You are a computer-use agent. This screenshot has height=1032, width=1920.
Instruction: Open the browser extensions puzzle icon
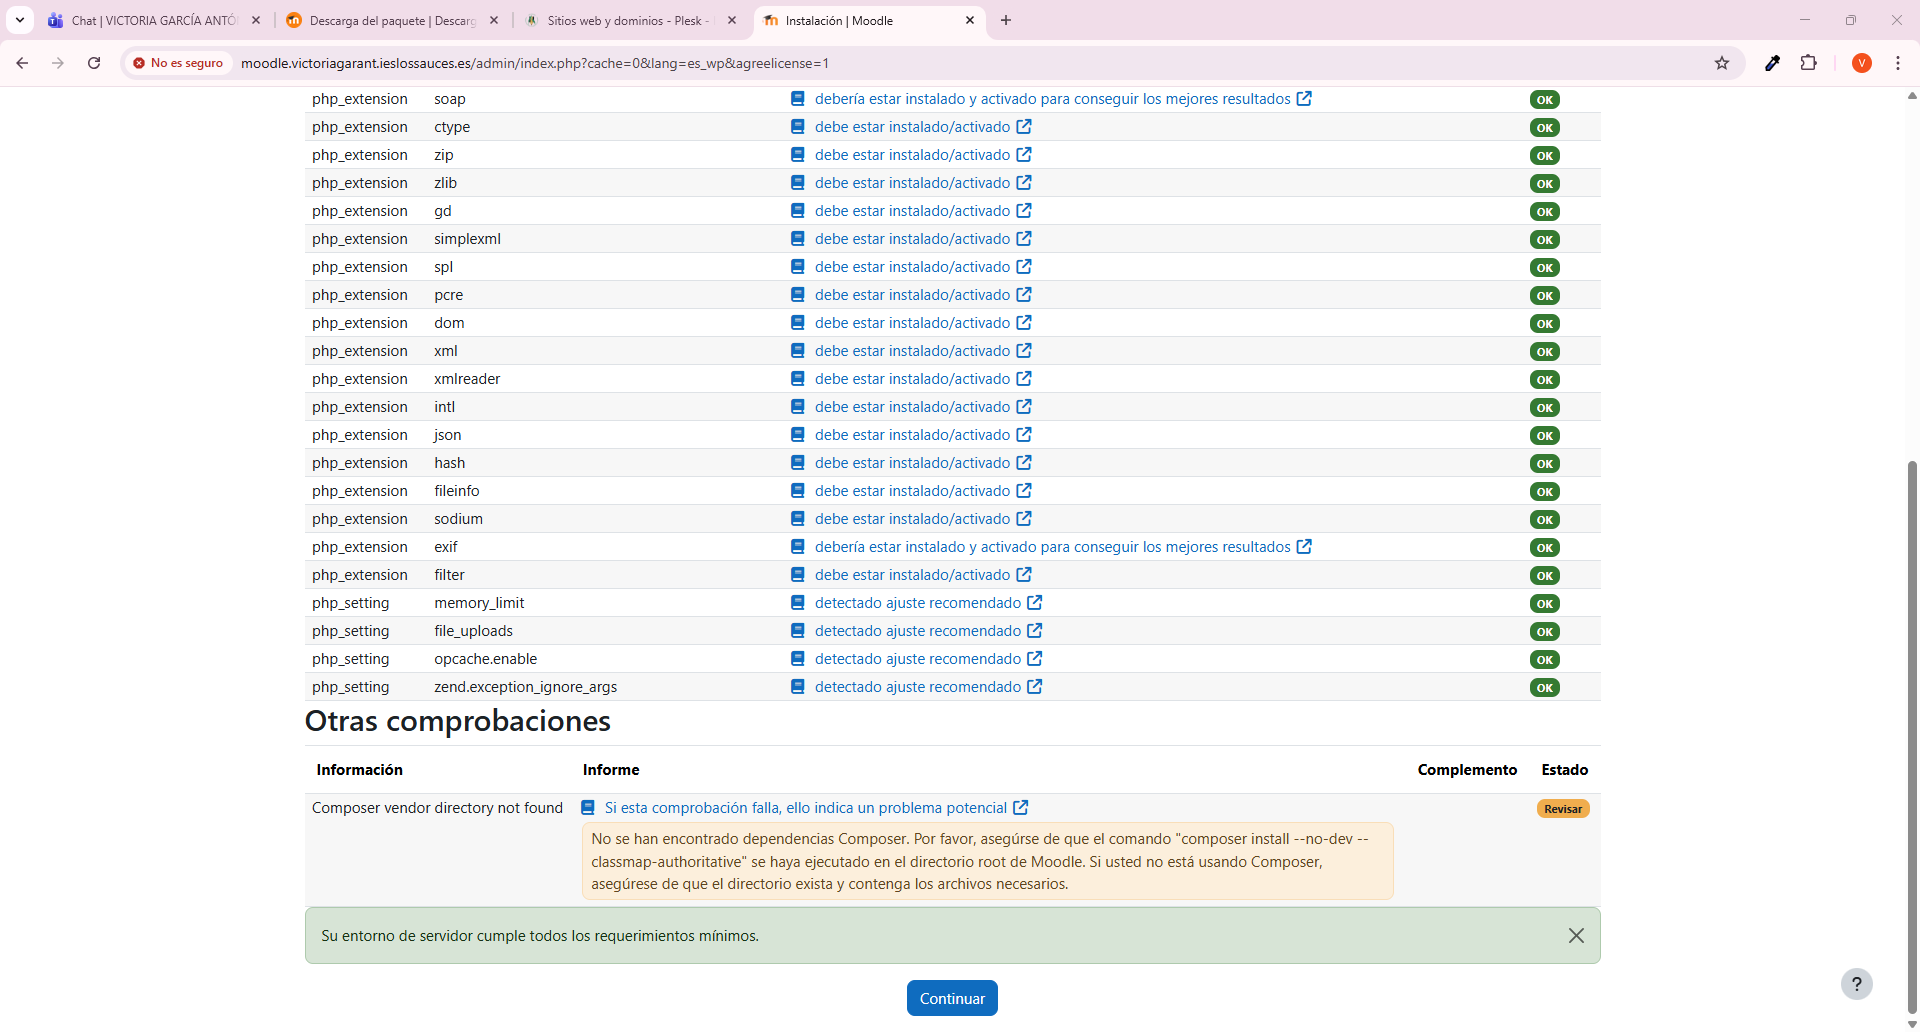(x=1808, y=63)
